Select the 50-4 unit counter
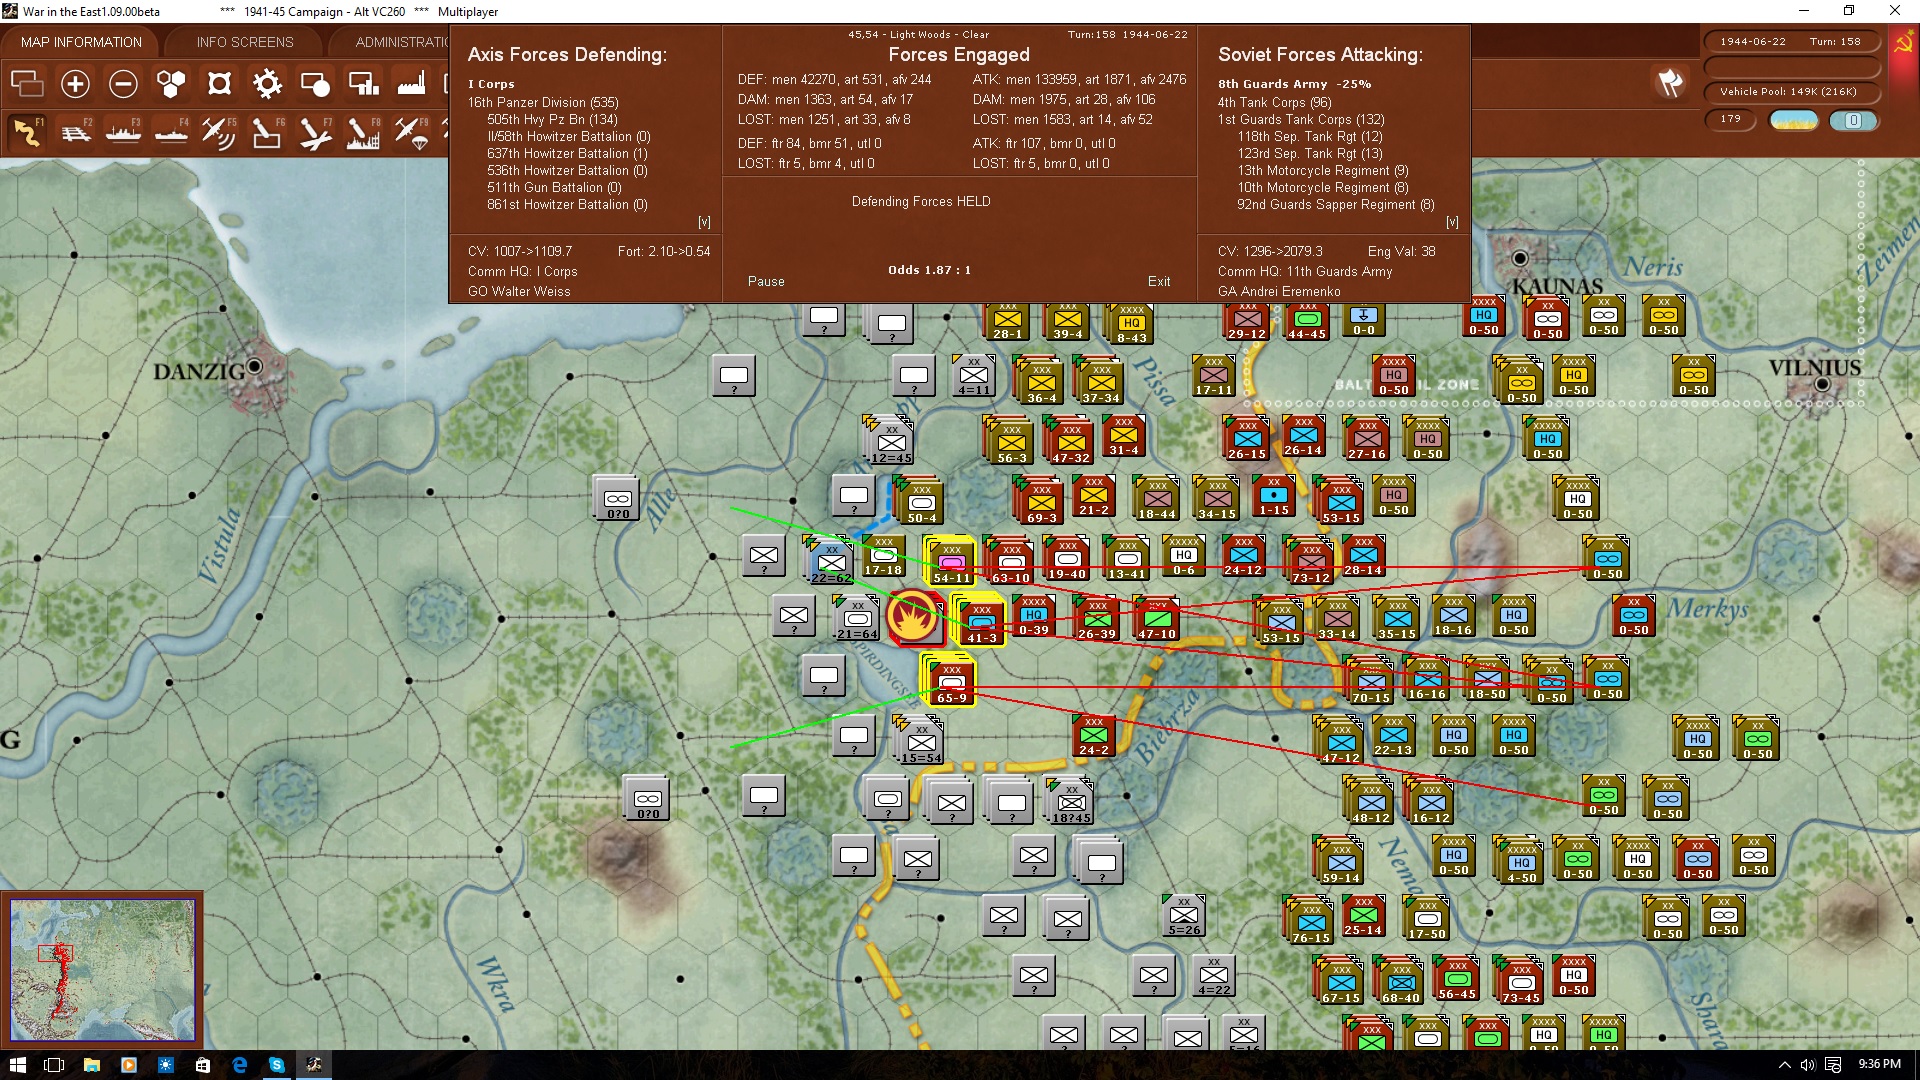The height and width of the screenshot is (1080, 1920). tap(921, 502)
